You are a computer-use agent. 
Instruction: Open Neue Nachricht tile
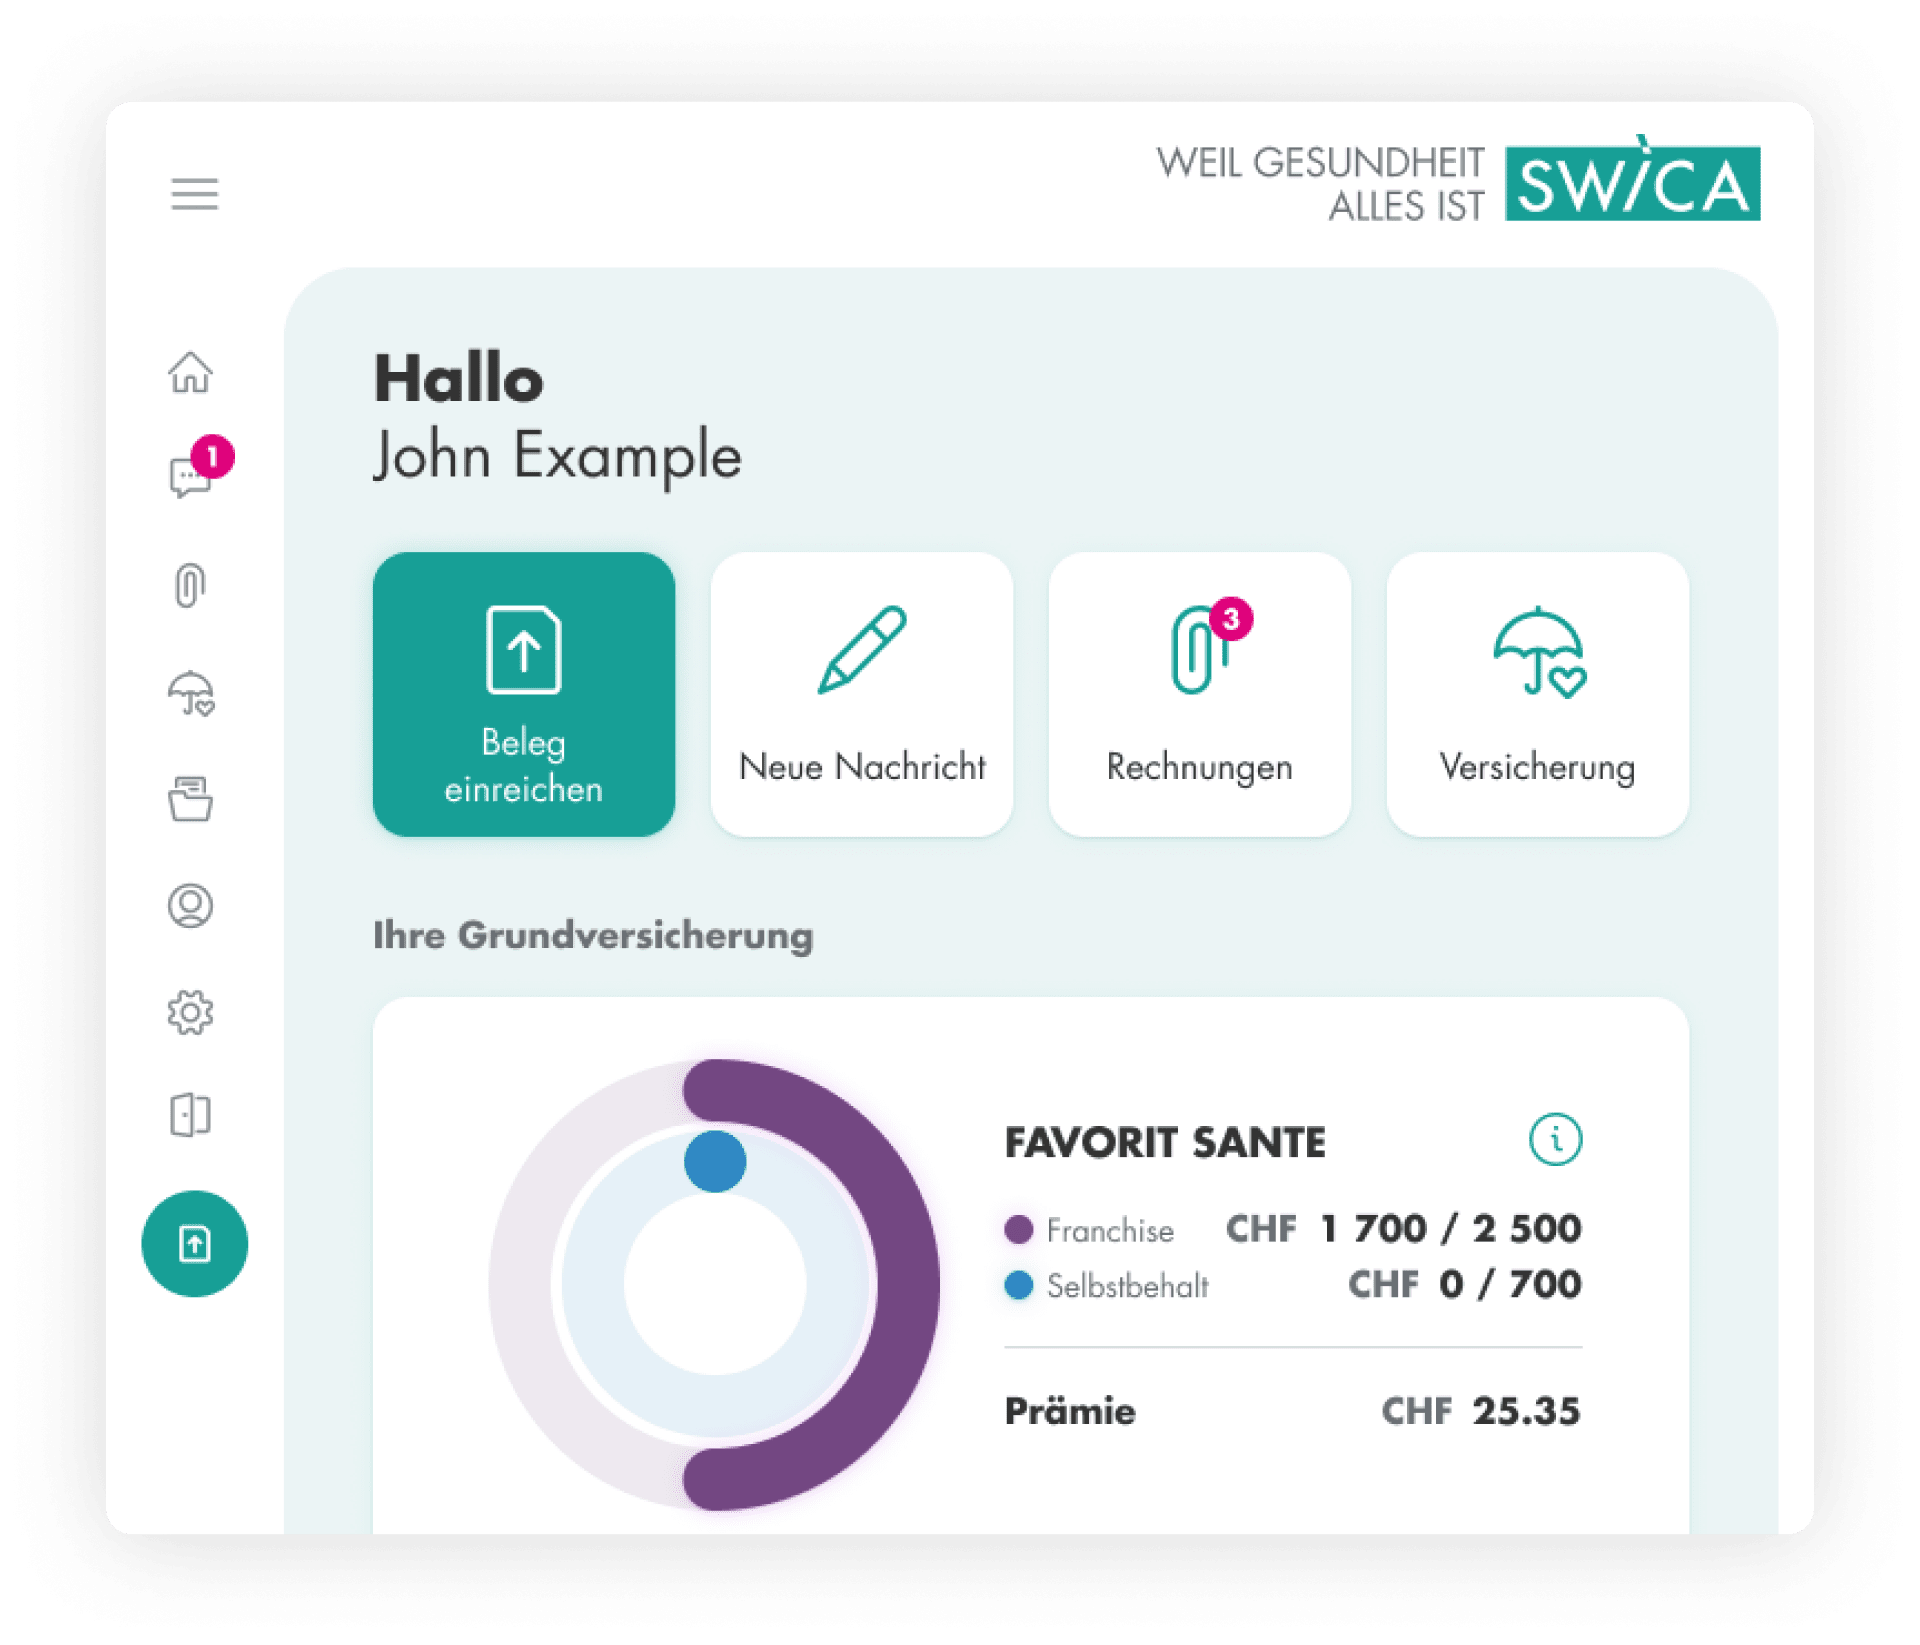click(861, 694)
